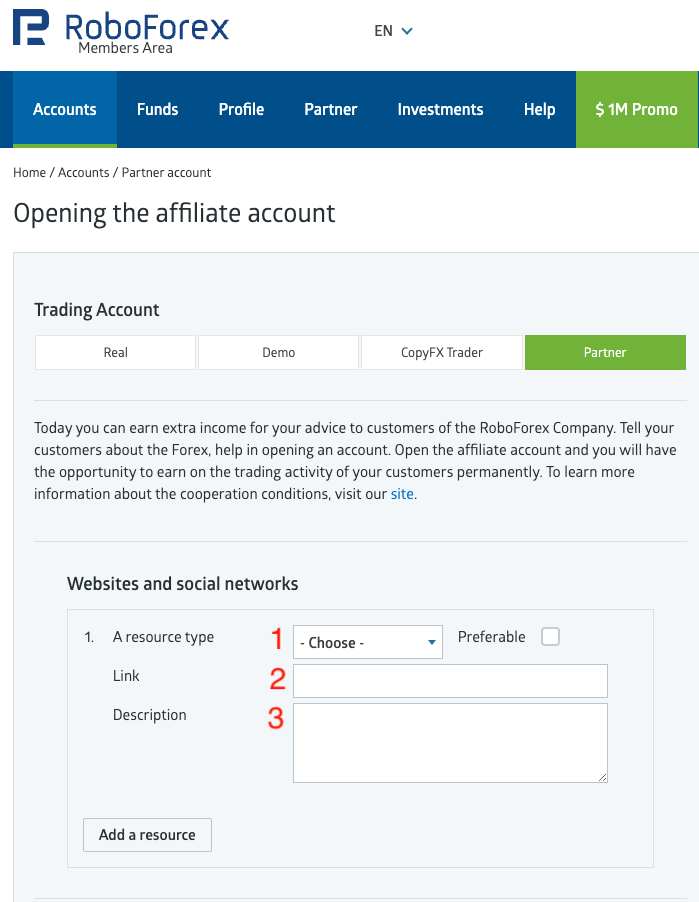699x902 pixels.
Task: Click the Accounts breadcrumb link
Action: click(x=83, y=173)
